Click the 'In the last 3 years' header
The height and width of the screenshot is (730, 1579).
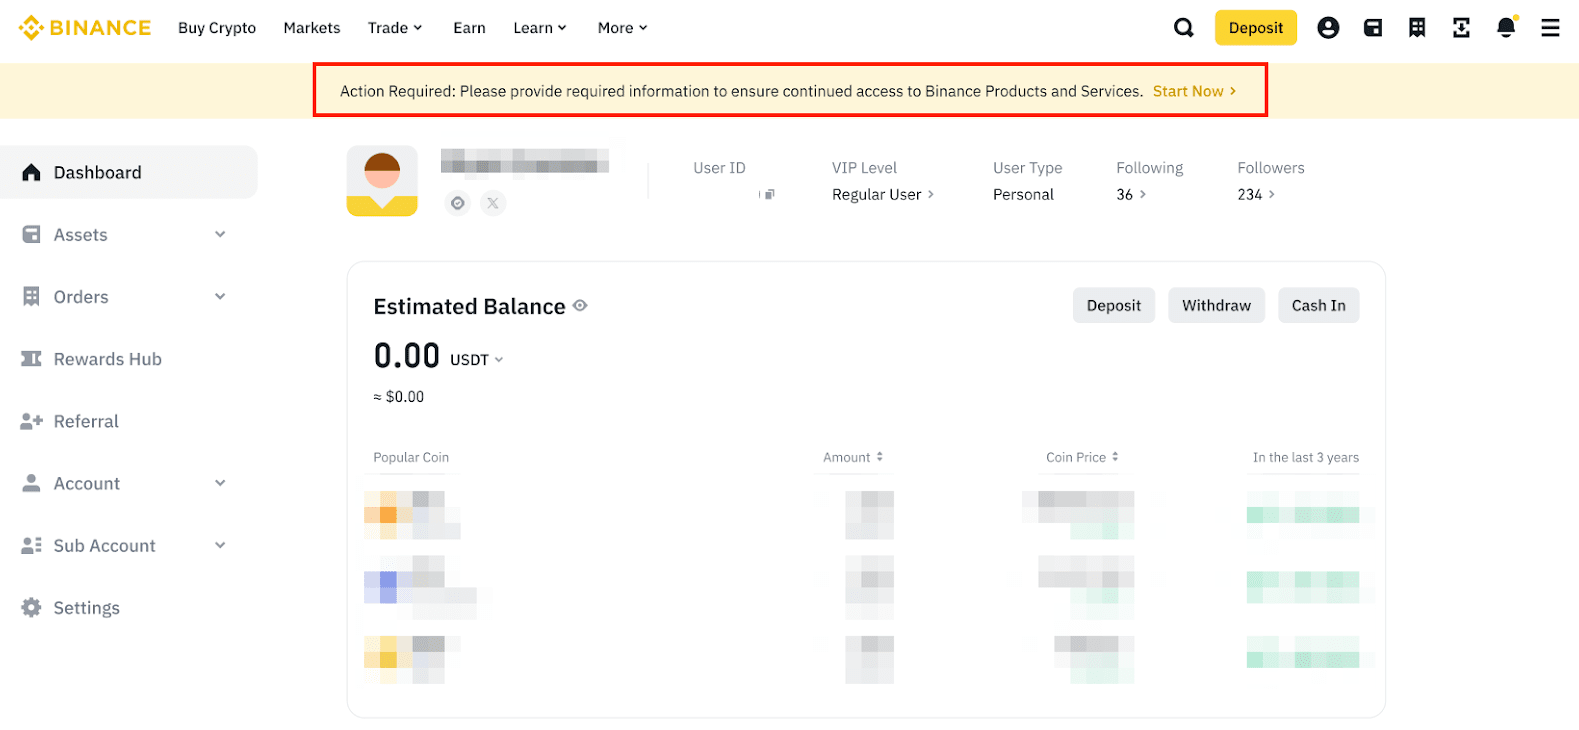[x=1306, y=457]
